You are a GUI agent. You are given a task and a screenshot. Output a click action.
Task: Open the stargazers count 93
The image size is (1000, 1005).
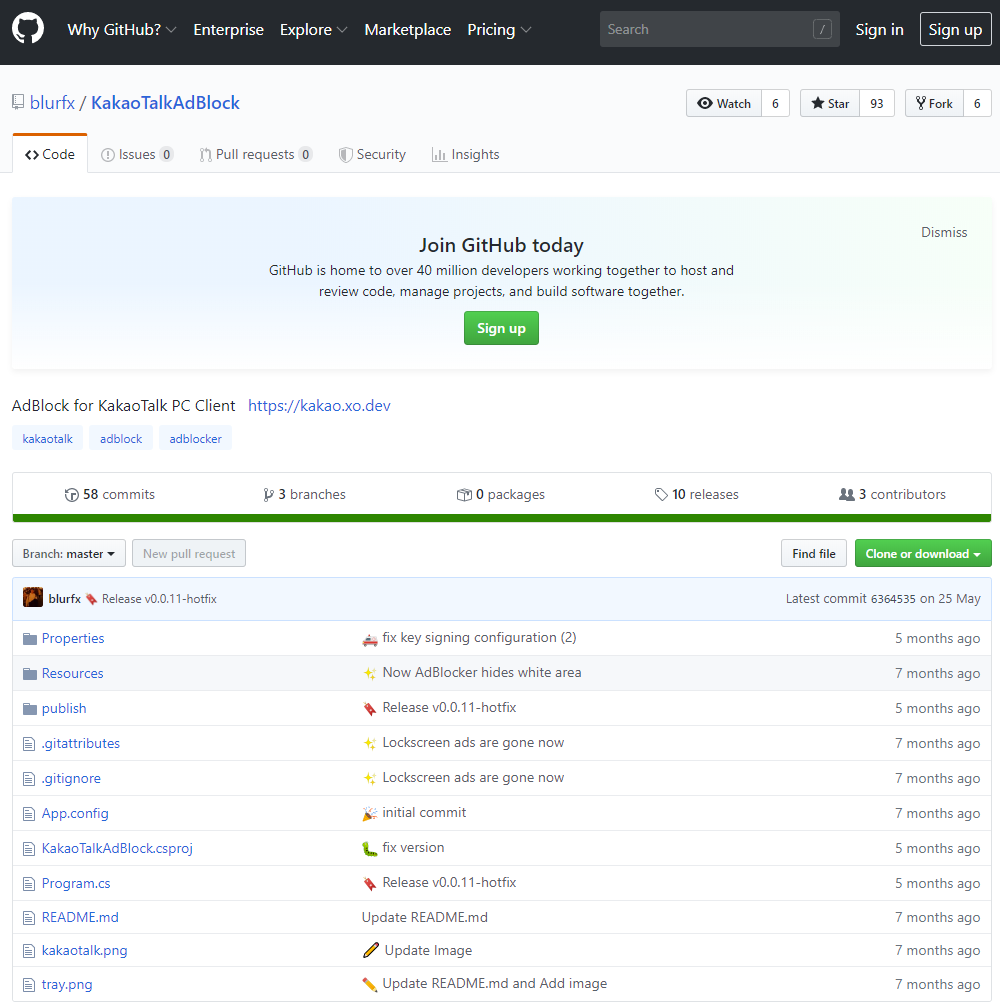coord(876,103)
